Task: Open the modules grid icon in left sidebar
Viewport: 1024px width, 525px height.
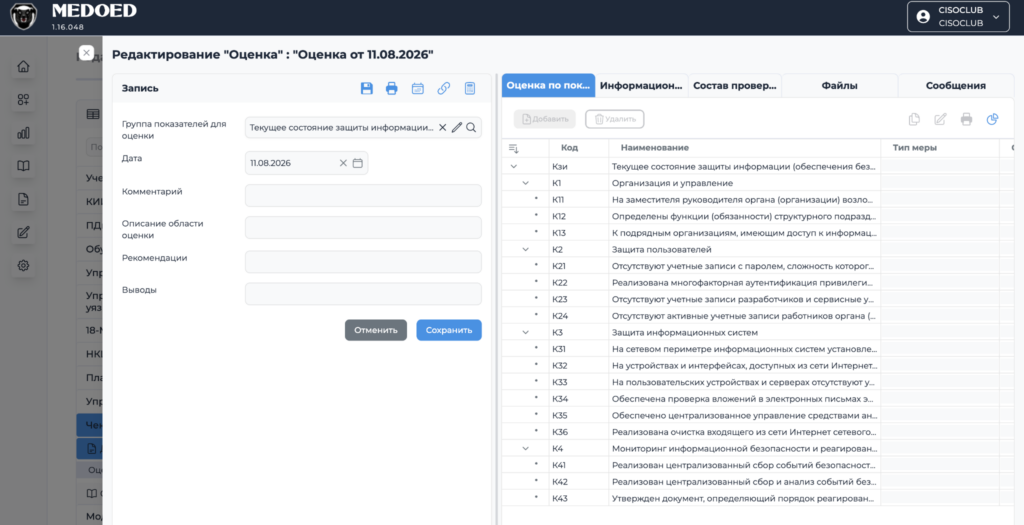Action: tap(24, 100)
